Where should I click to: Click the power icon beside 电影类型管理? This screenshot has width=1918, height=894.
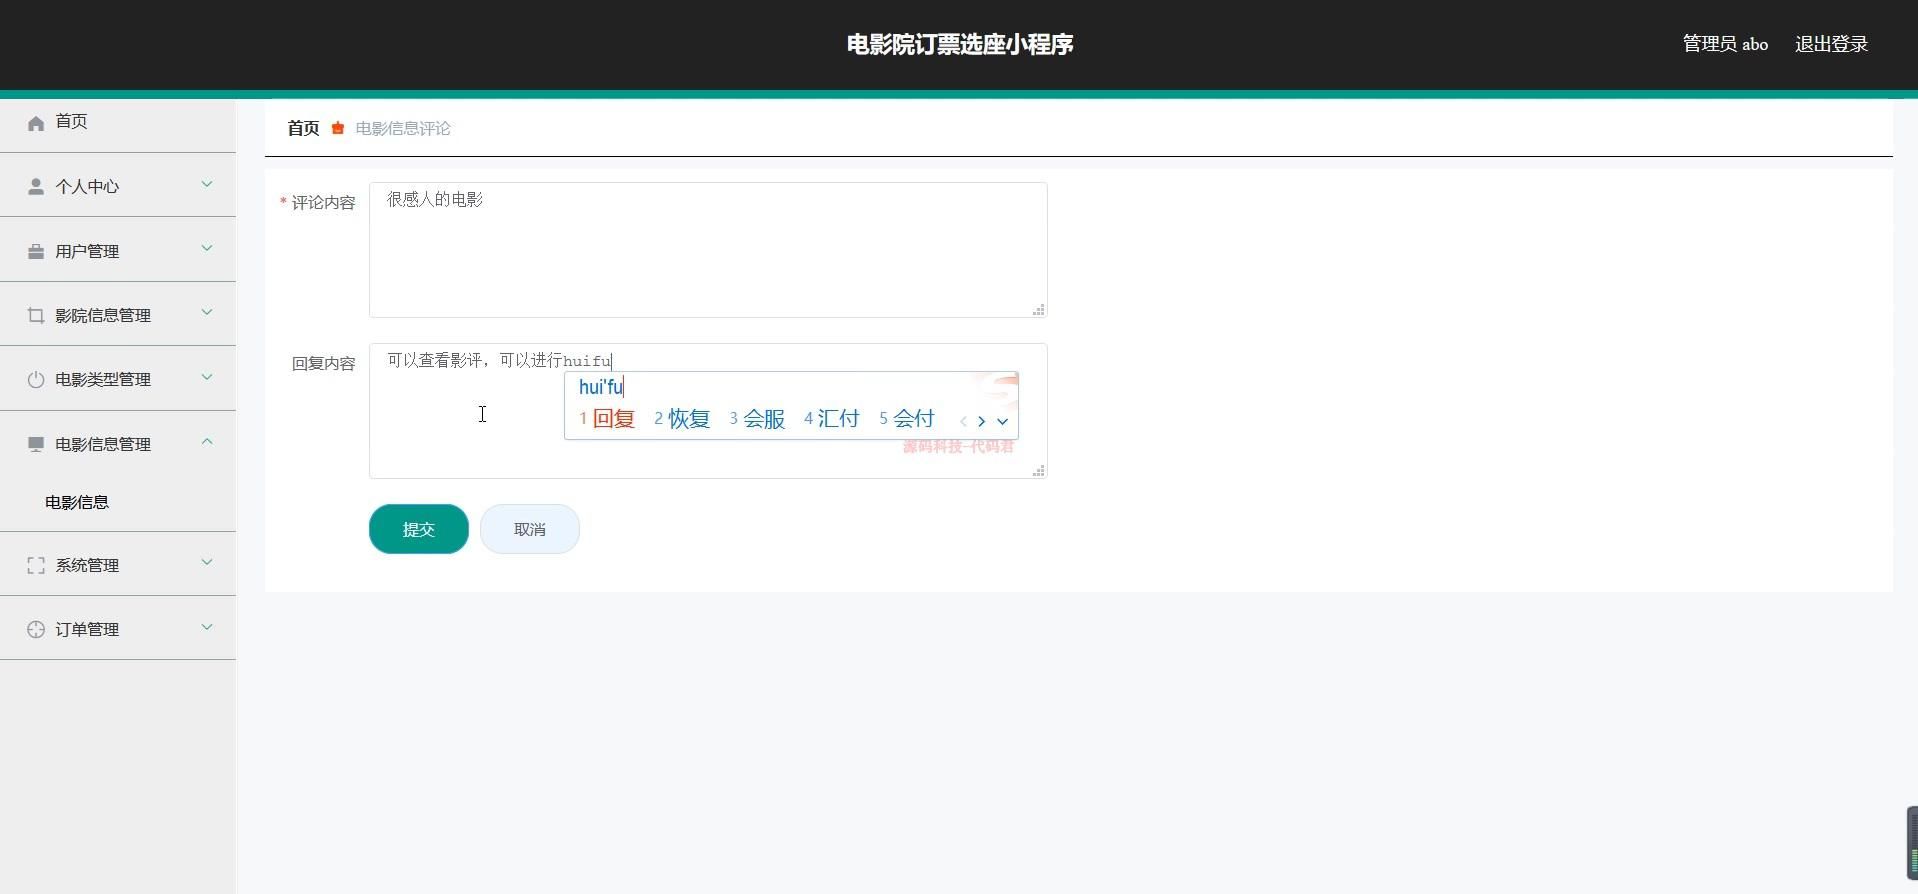point(36,379)
